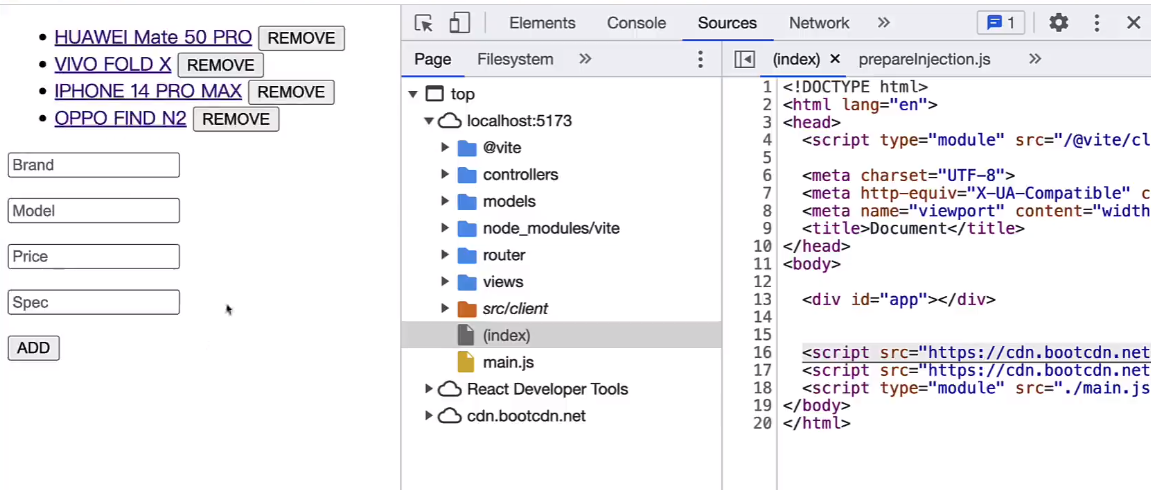Switch to the Console panel tab

[x=636, y=23]
